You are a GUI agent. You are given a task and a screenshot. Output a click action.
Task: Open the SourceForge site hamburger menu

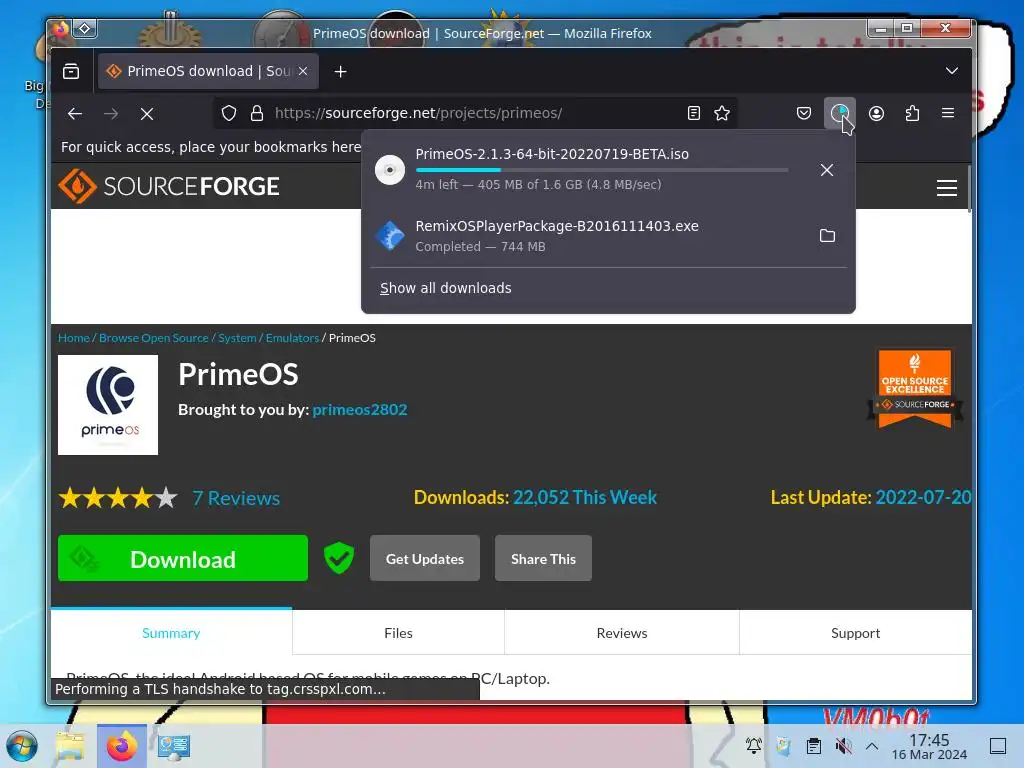pos(947,188)
